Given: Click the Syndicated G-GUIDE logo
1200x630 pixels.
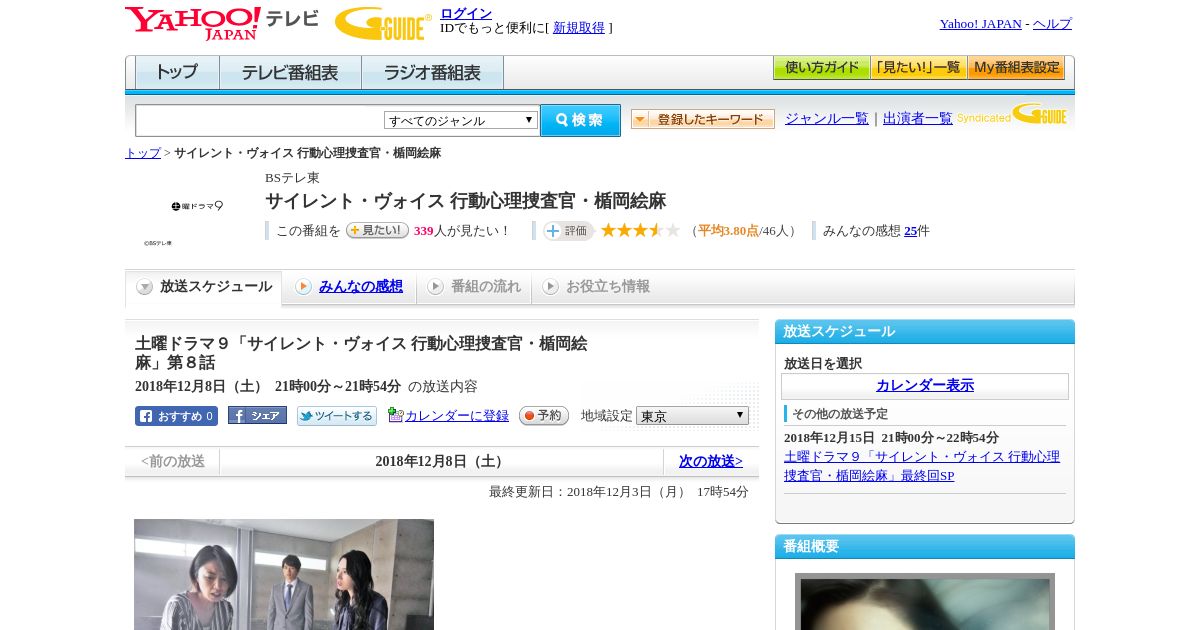Looking at the screenshot, I should coord(1012,114).
